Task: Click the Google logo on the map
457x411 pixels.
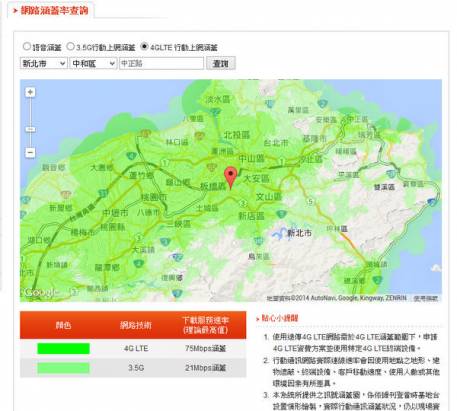Action: [x=39, y=292]
